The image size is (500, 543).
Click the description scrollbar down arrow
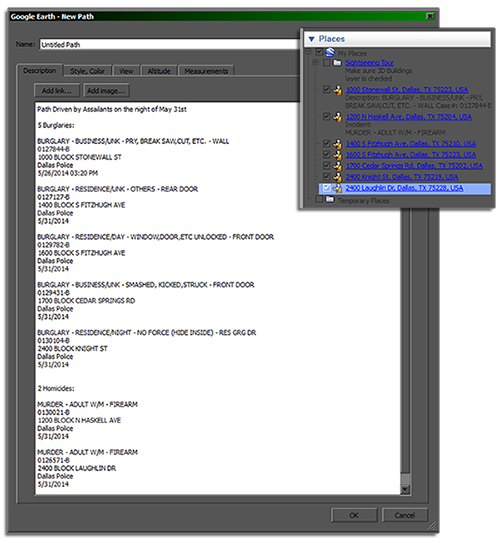(x=405, y=489)
